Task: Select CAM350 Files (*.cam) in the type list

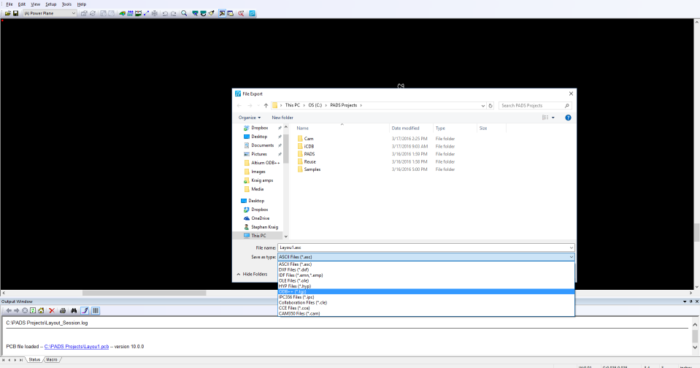Action: tap(426, 314)
